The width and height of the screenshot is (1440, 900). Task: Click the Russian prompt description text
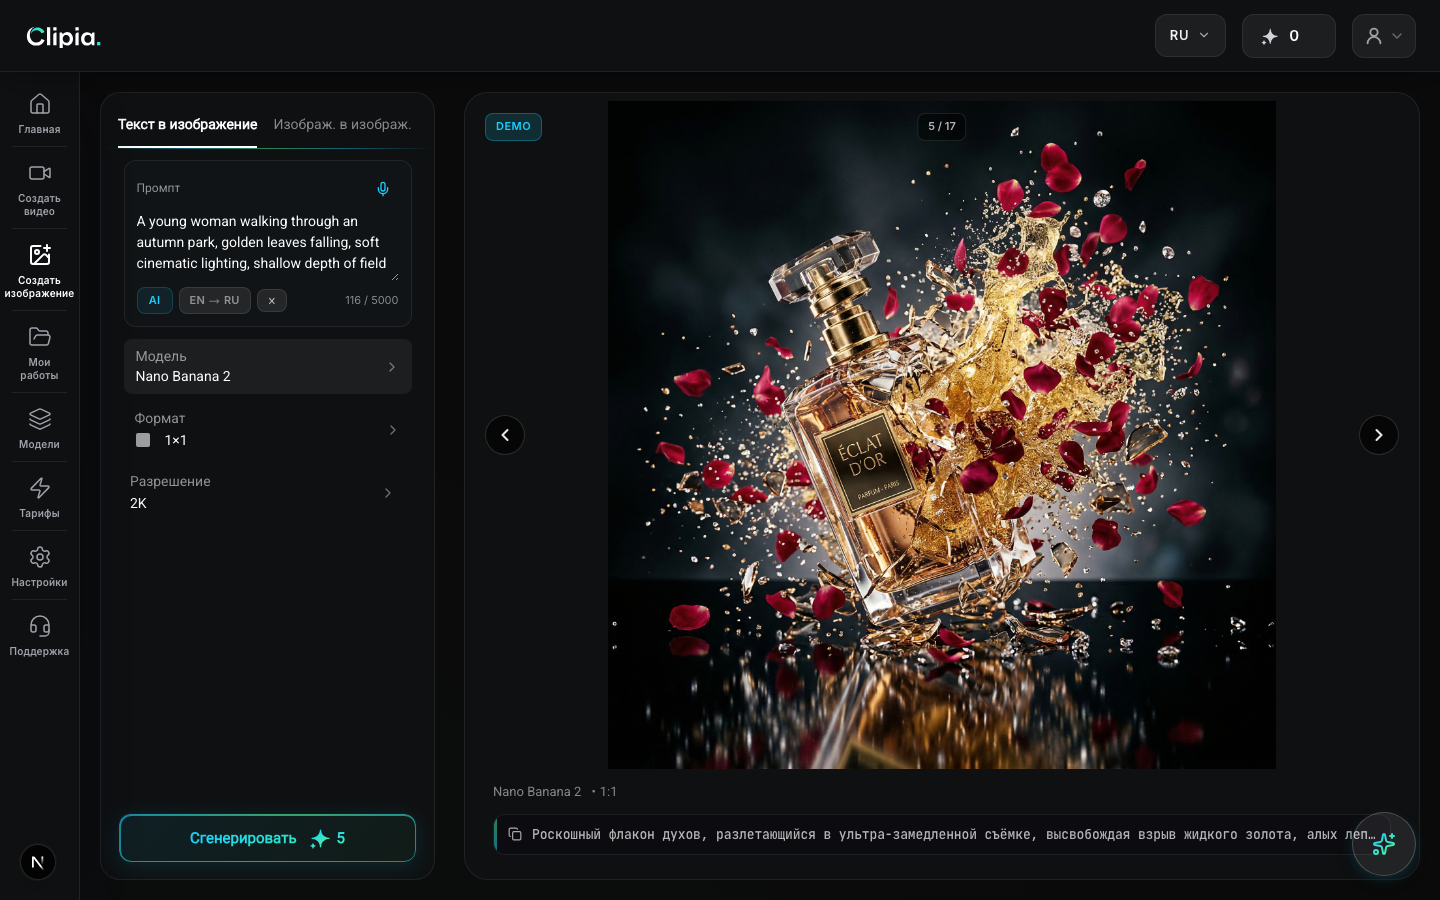pyautogui.click(x=953, y=834)
